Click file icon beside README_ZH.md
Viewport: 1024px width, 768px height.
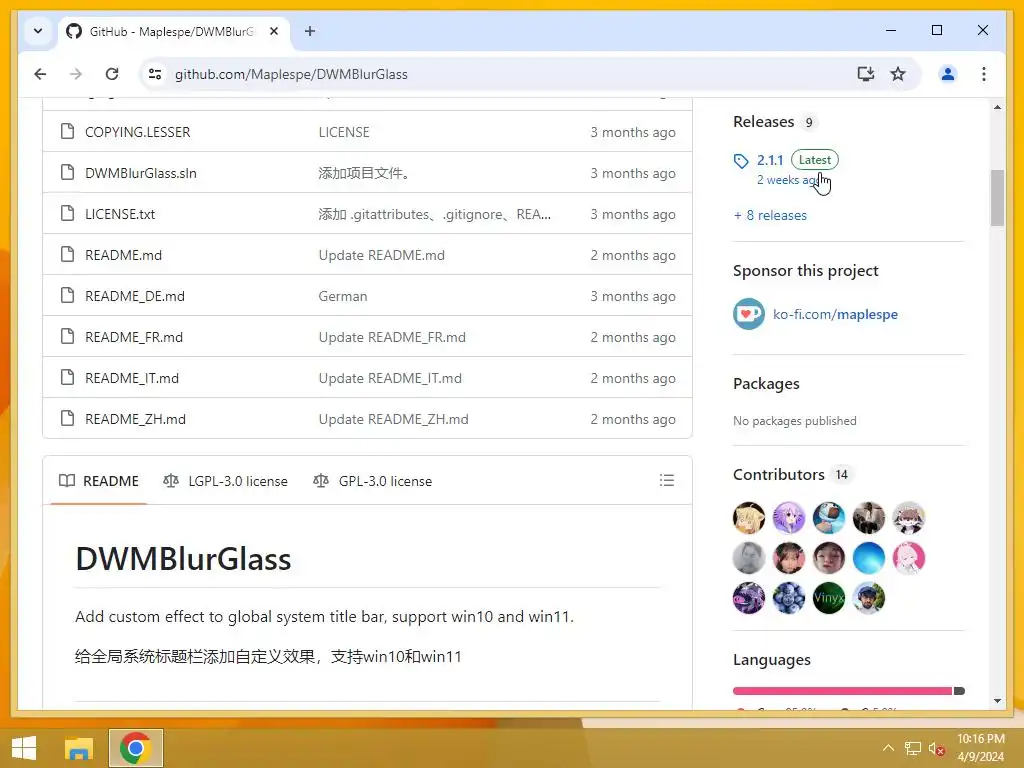coord(67,419)
